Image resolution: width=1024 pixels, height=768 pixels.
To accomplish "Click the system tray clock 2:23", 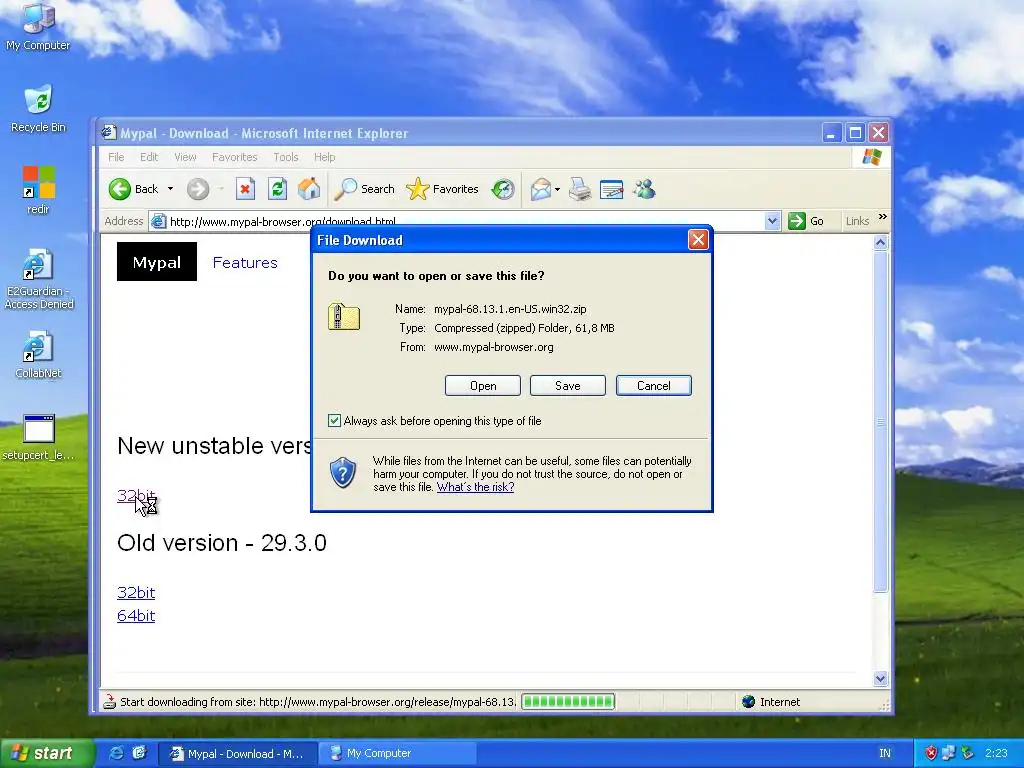I will pyautogui.click(x=996, y=753).
